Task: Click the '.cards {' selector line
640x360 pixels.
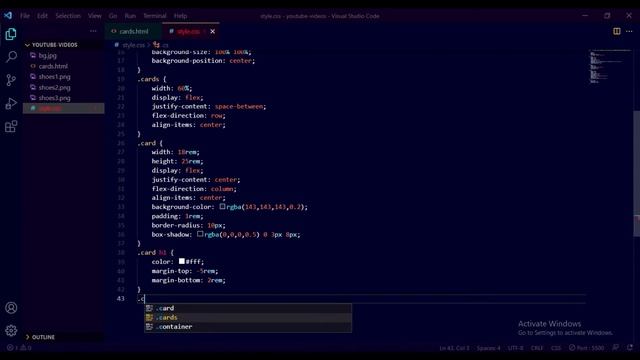Action: point(152,79)
